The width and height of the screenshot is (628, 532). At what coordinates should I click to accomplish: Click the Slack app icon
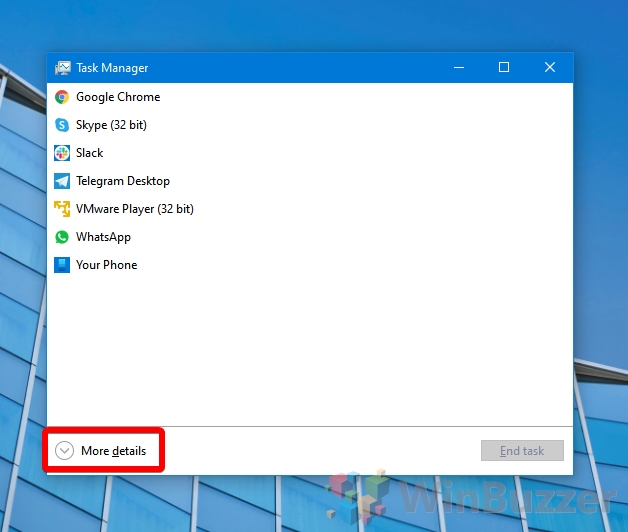[x=62, y=153]
